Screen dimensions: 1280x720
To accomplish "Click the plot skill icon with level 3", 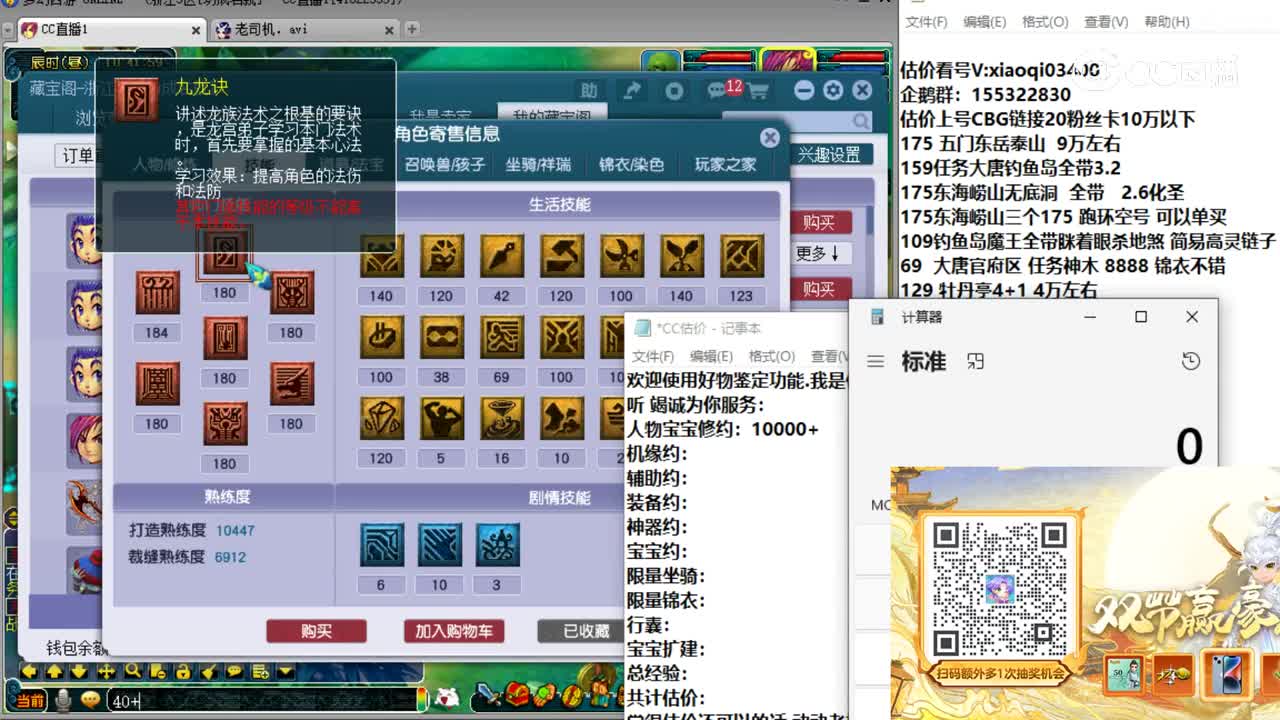I will point(497,545).
